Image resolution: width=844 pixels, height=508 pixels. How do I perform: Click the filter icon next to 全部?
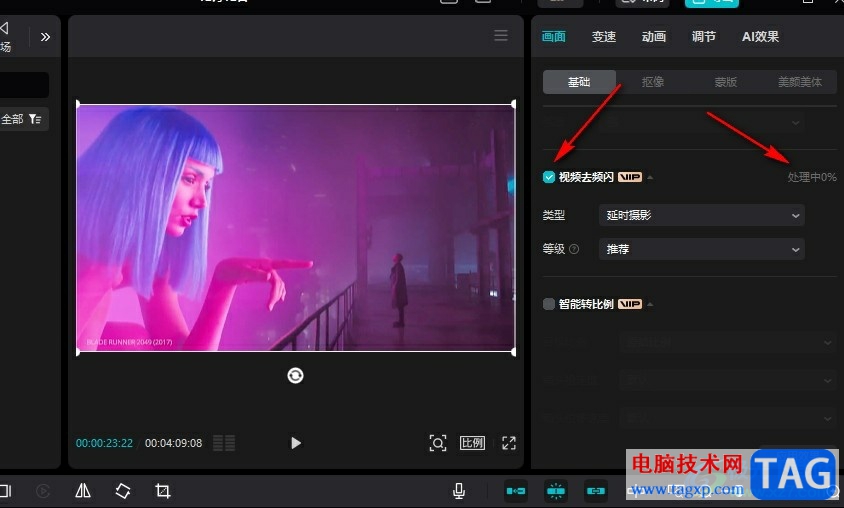(x=35, y=119)
